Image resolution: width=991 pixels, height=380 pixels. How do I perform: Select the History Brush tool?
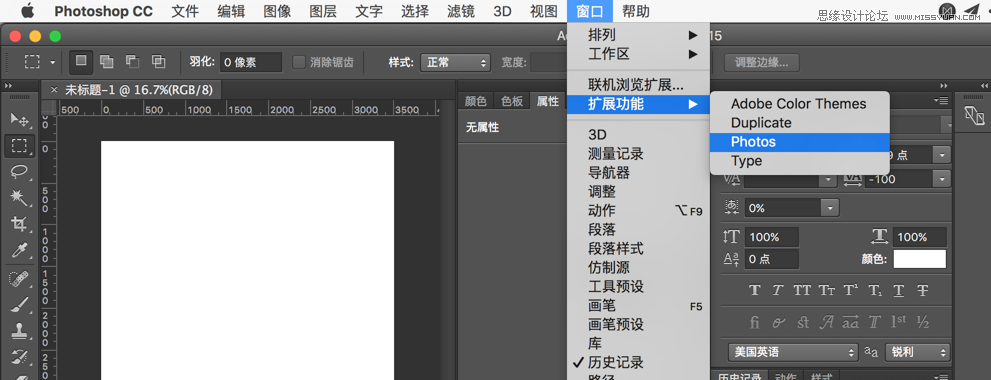tap(20, 357)
